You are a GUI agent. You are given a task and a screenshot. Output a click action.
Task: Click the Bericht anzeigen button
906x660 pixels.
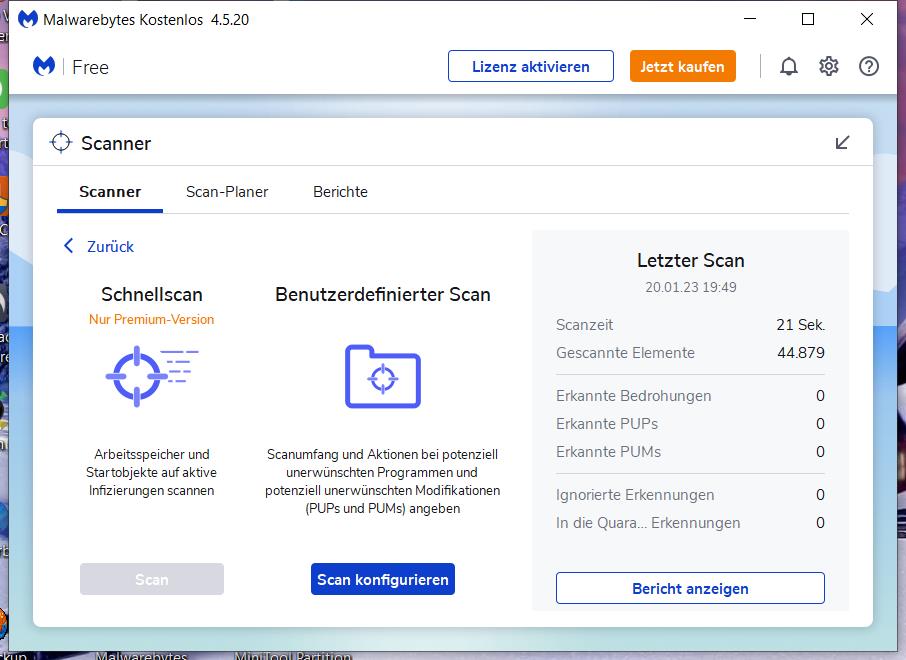690,588
